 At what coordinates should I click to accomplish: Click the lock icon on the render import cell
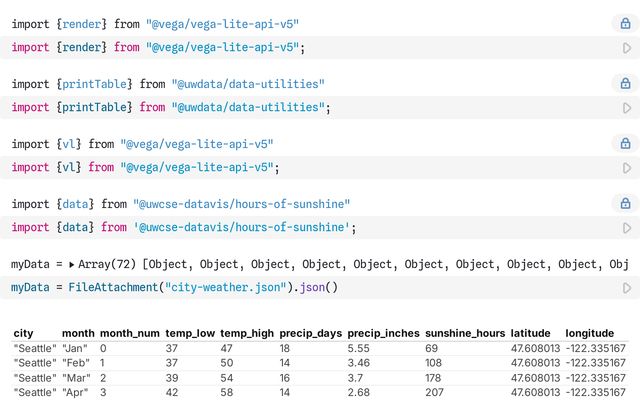[x=625, y=23]
